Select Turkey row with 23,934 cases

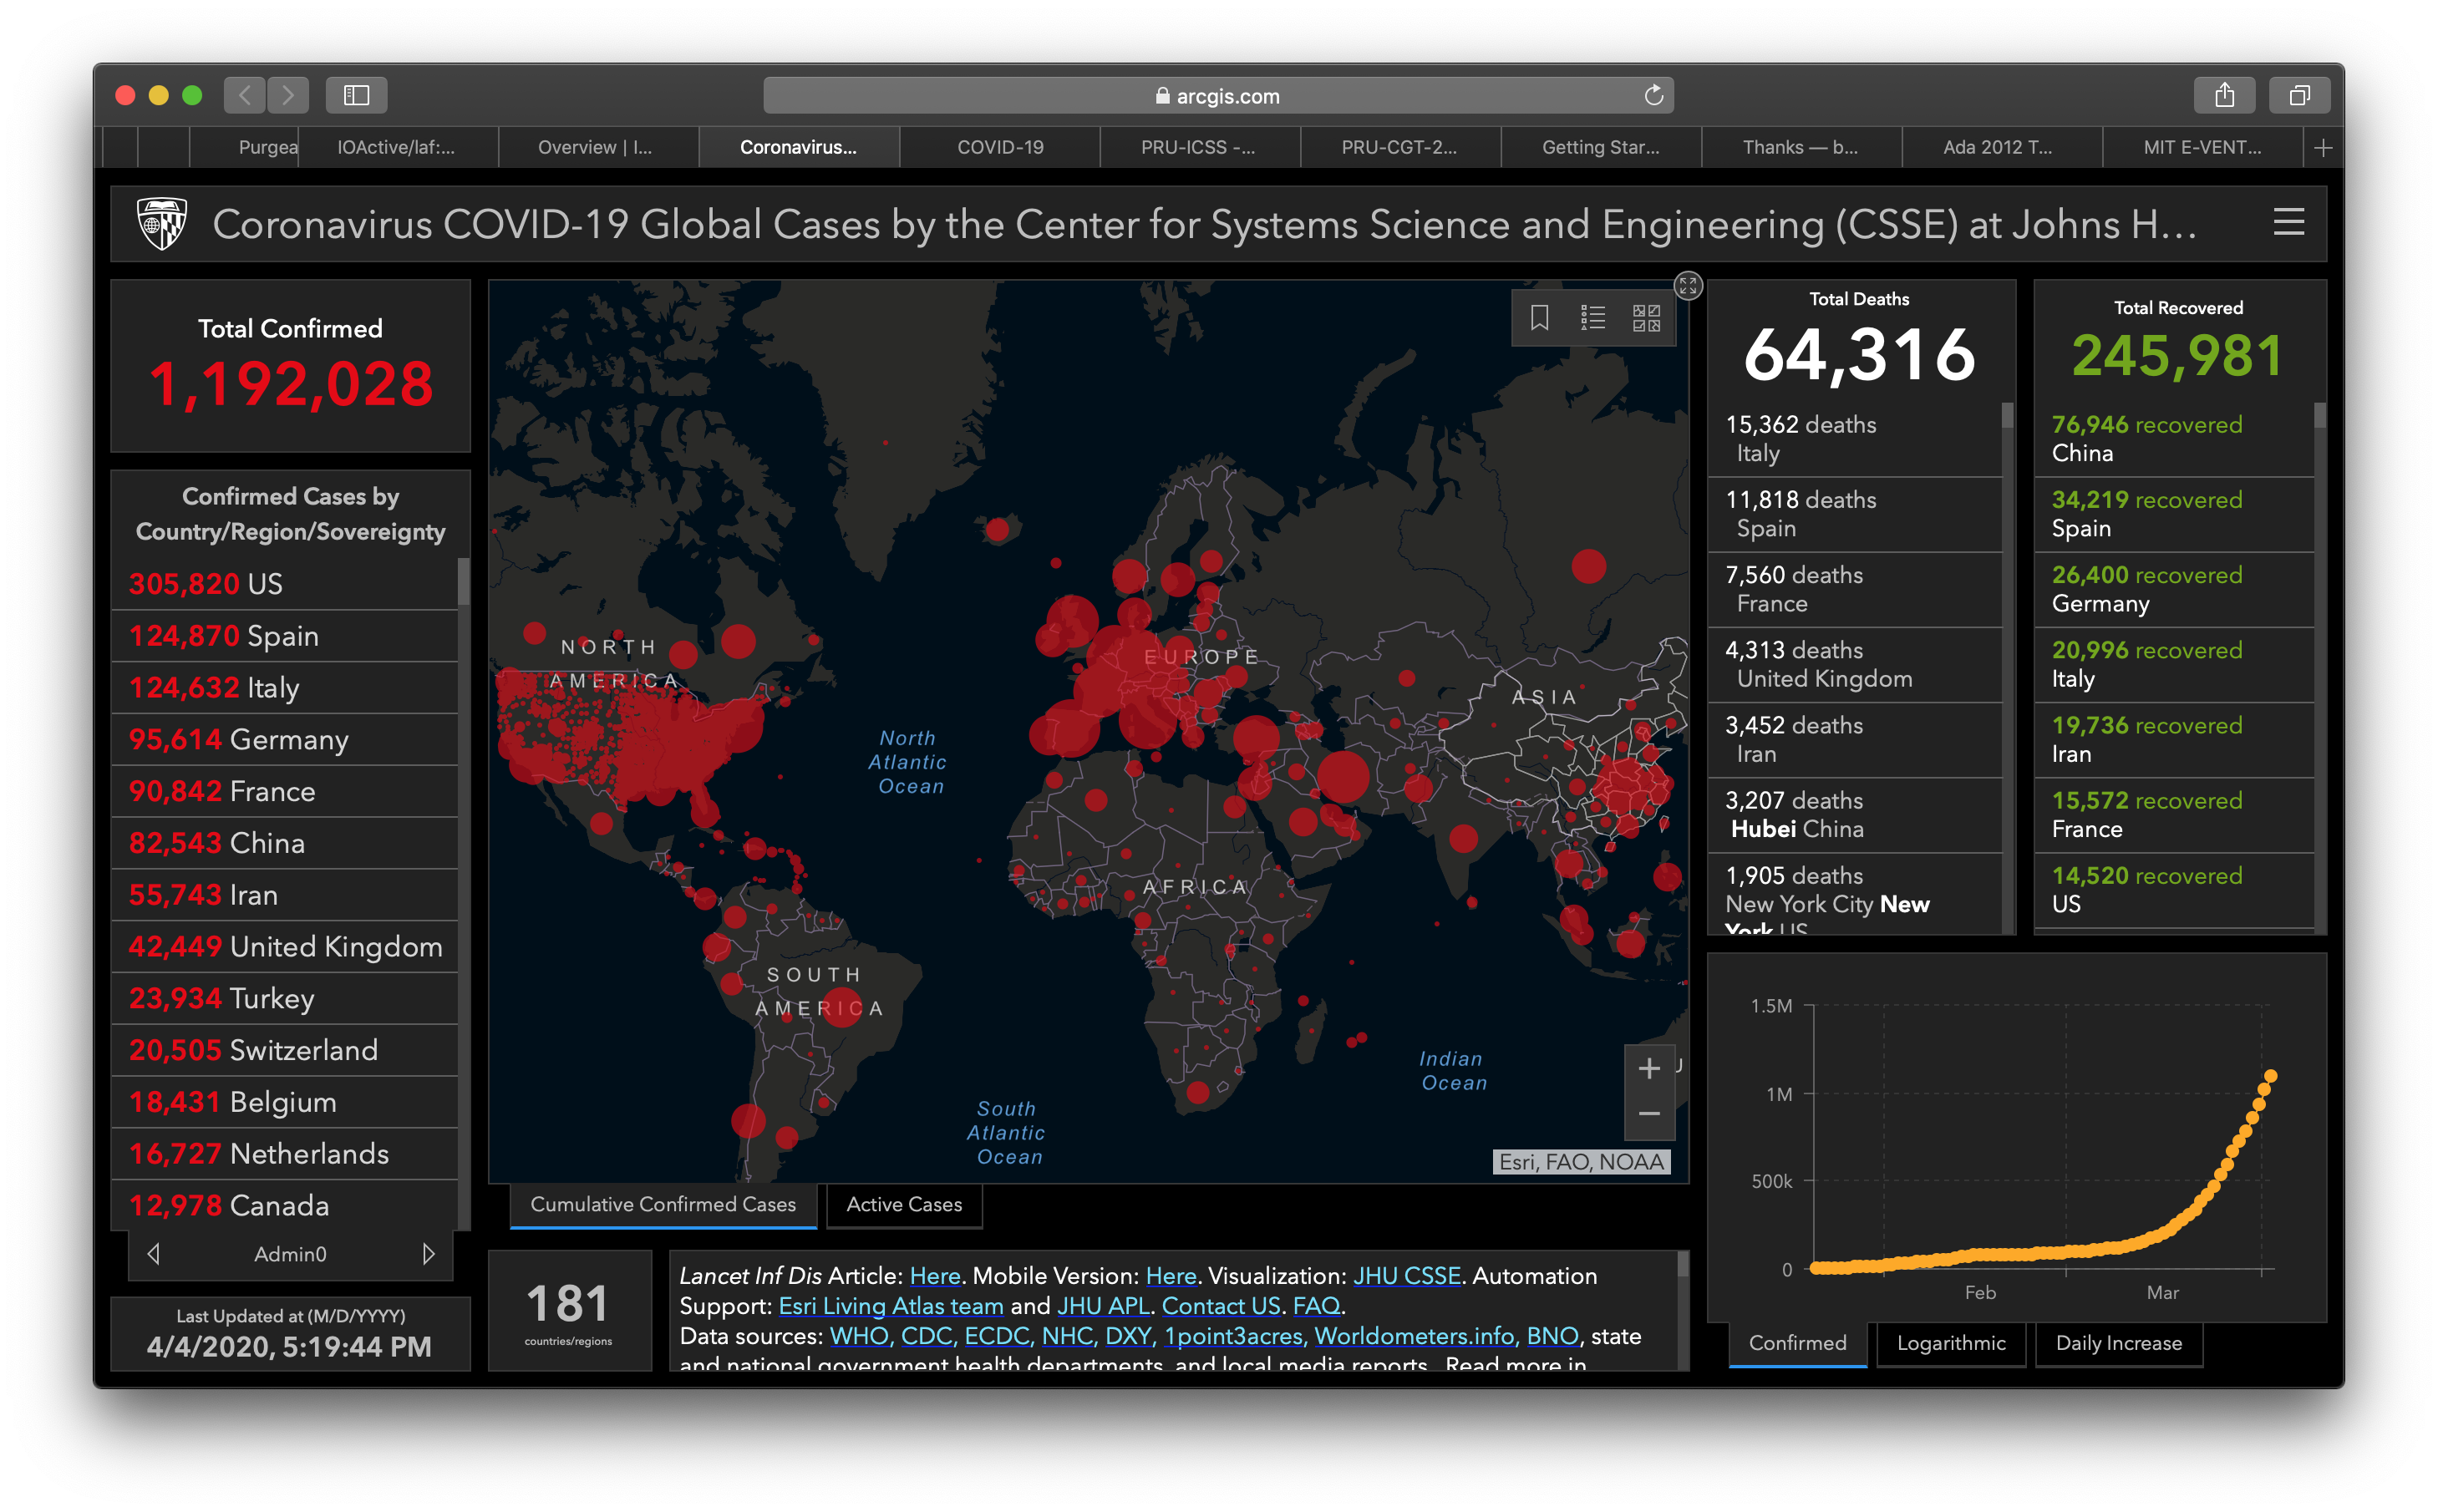[284, 998]
